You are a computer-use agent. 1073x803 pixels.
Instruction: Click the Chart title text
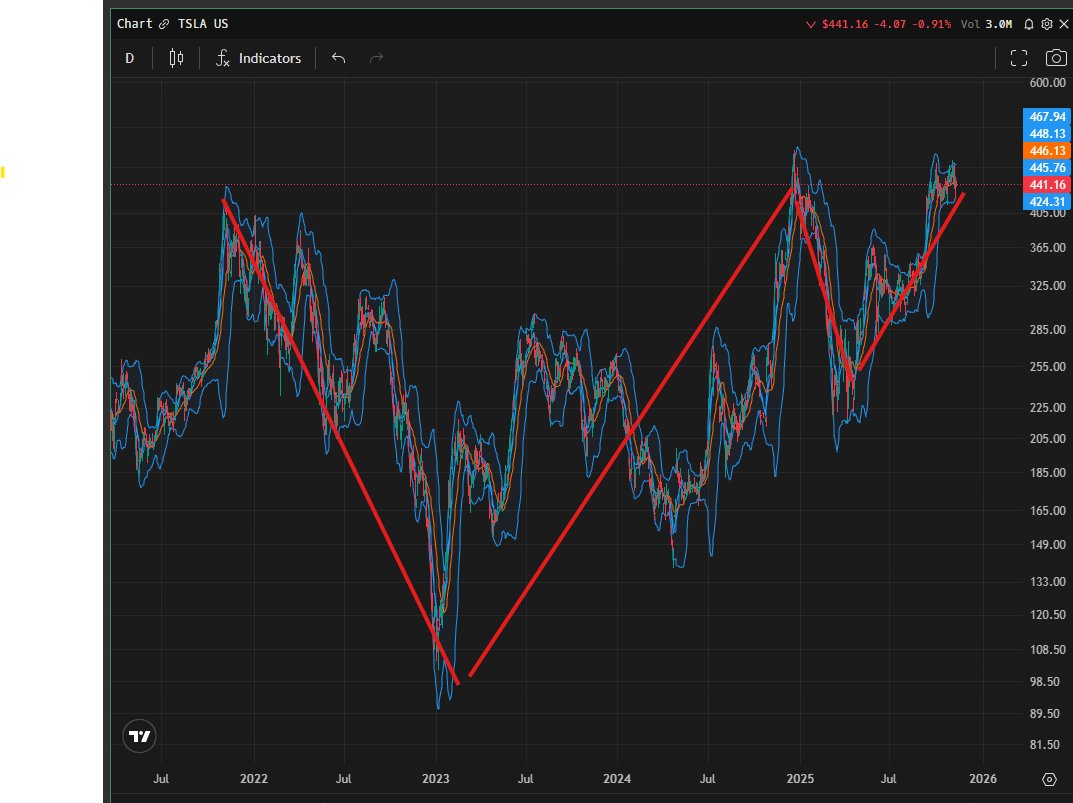pos(134,23)
